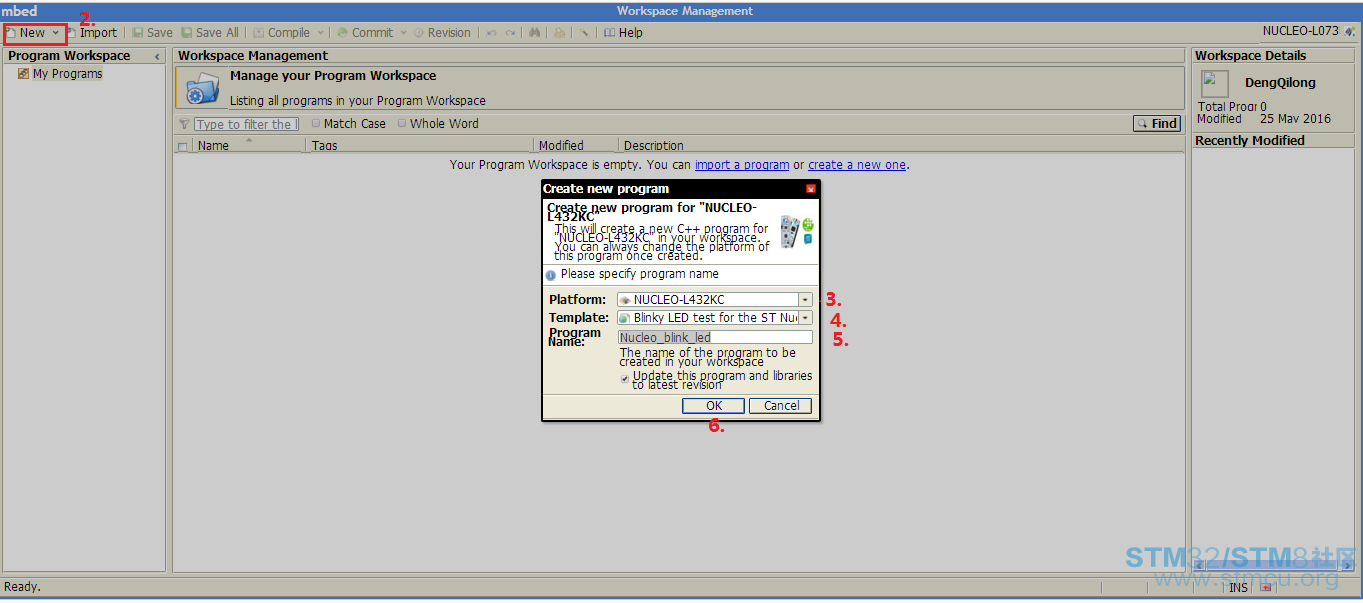The width and height of the screenshot is (1363, 603).
Task: Click the info icon beside 'Please specify program name'
Action: [550, 275]
